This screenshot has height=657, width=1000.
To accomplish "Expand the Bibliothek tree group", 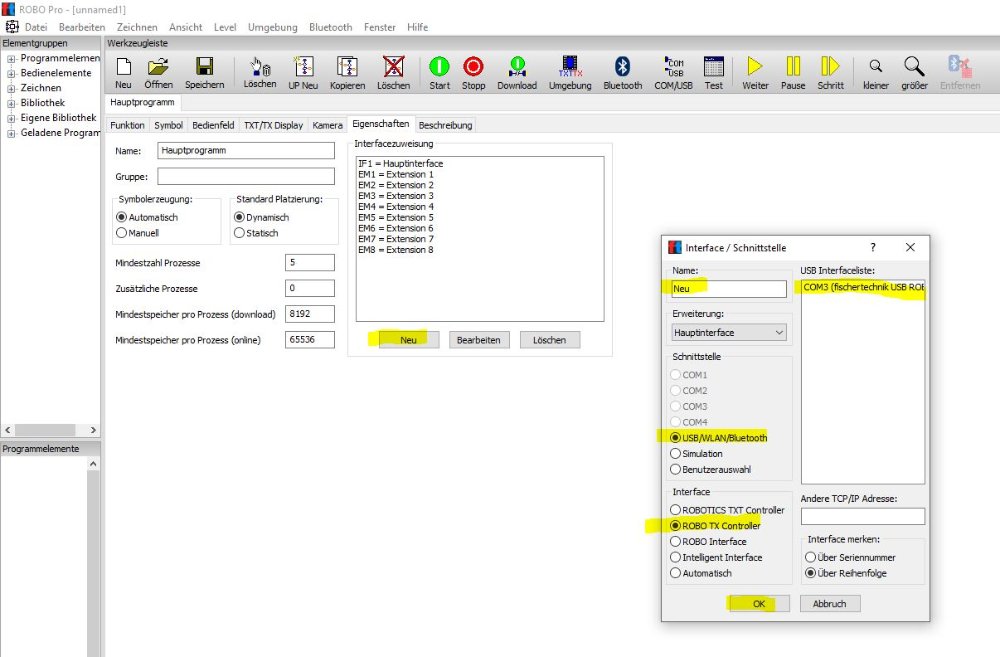I will [11, 103].
